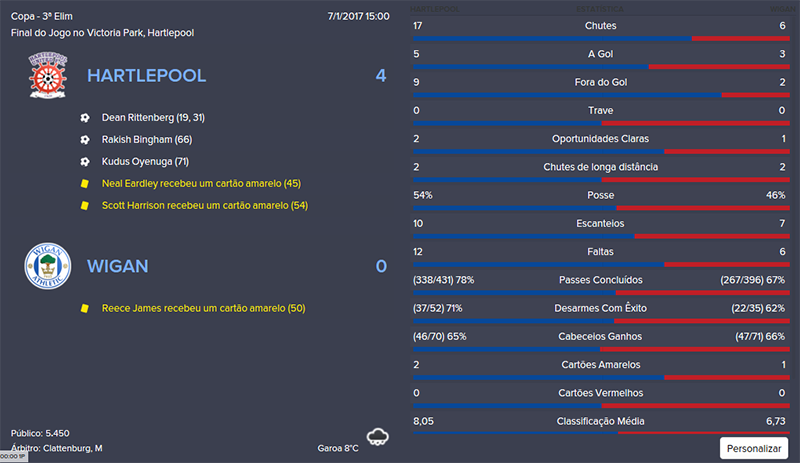Click yellow card icon for Scott Harrison
800x463 pixels.
[x=85, y=205]
